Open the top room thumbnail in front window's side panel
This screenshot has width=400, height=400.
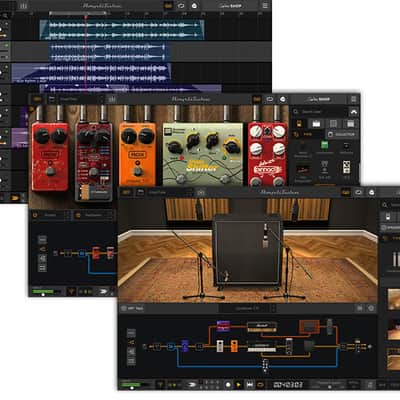pyautogui.click(x=393, y=299)
